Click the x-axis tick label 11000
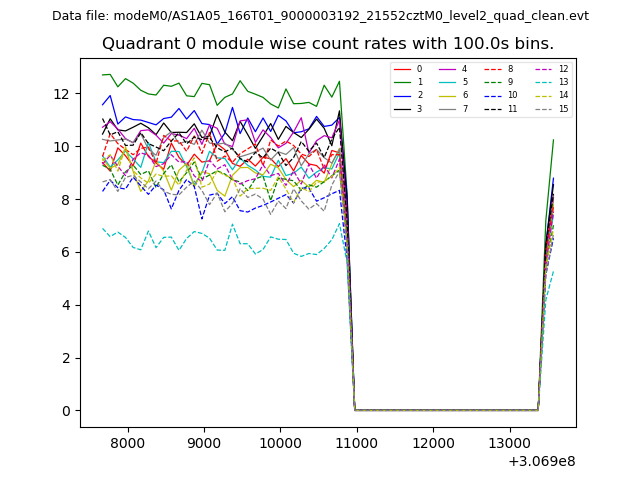This screenshot has width=640, height=480. (356, 443)
